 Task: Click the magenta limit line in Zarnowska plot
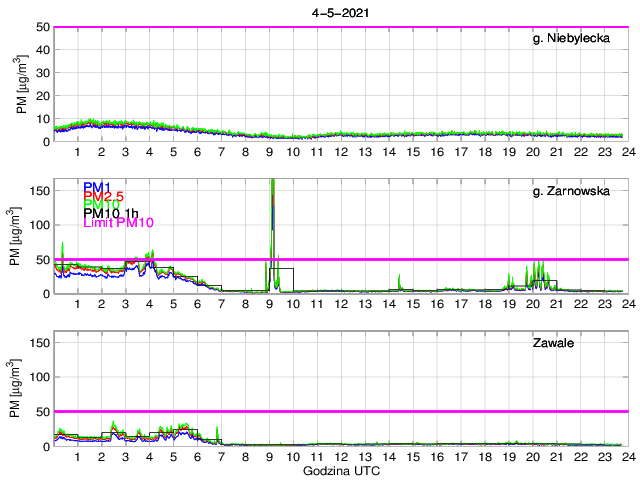pyautogui.click(x=341, y=259)
